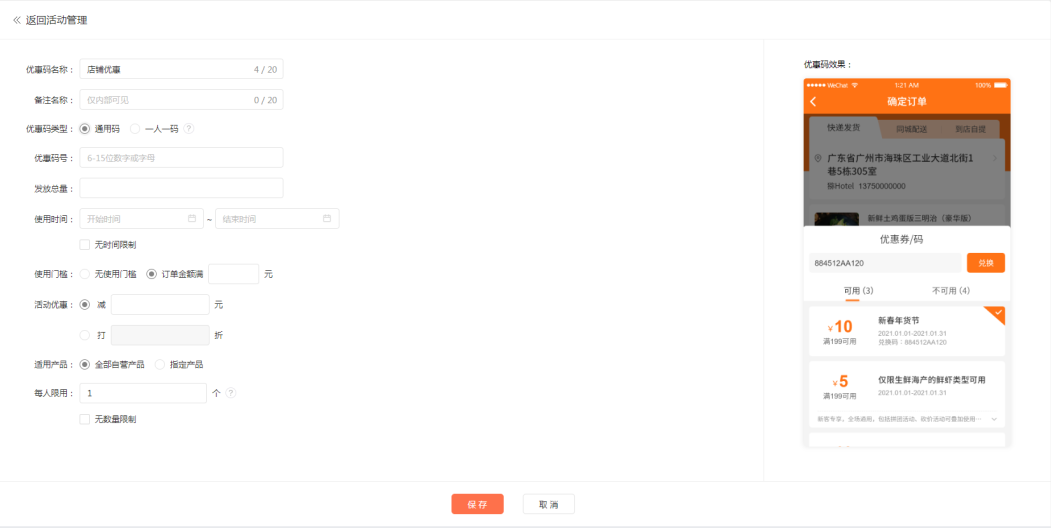Open the start time calendar icon

pos(192,218)
